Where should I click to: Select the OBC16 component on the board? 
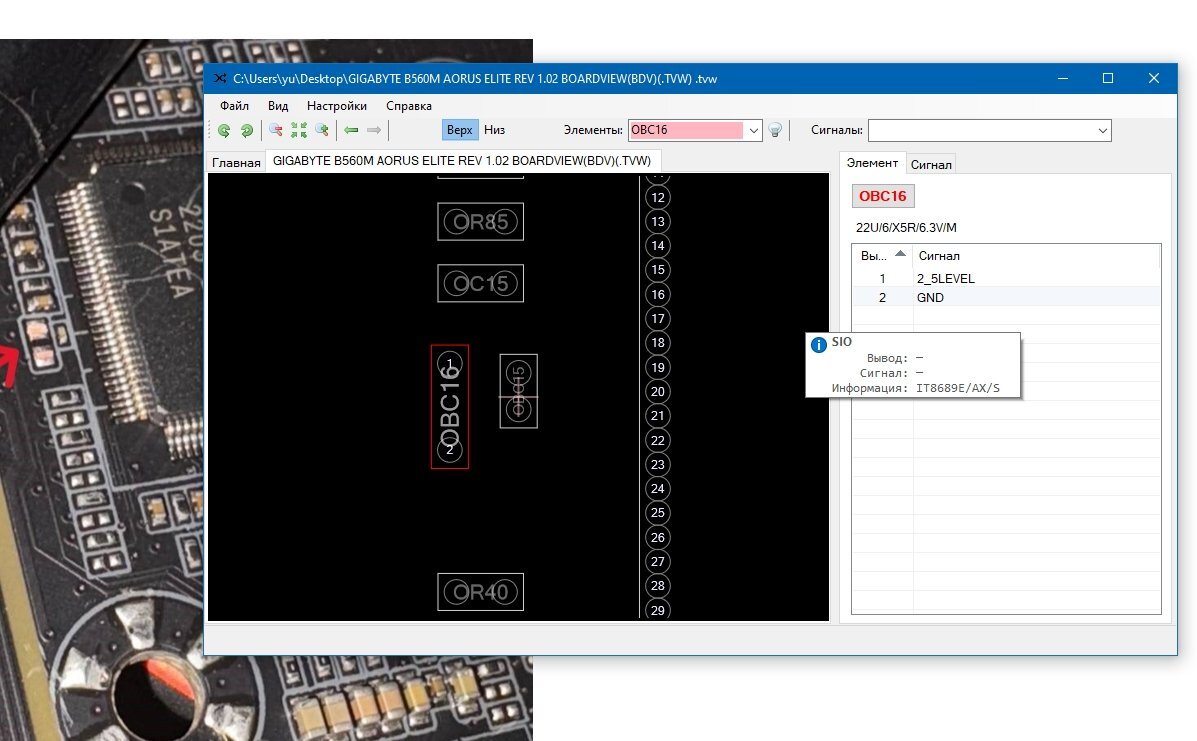pyautogui.click(x=450, y=407)
